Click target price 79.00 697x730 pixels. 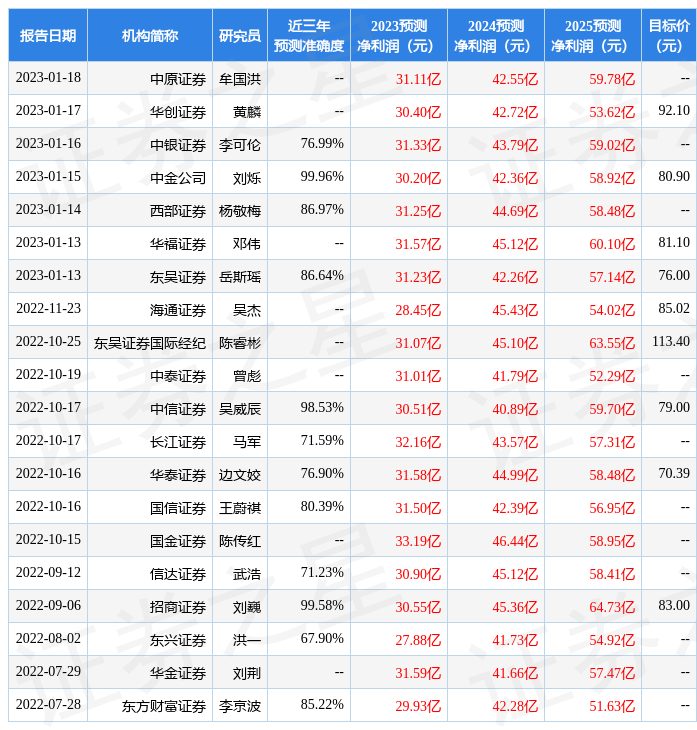point(674,408)
